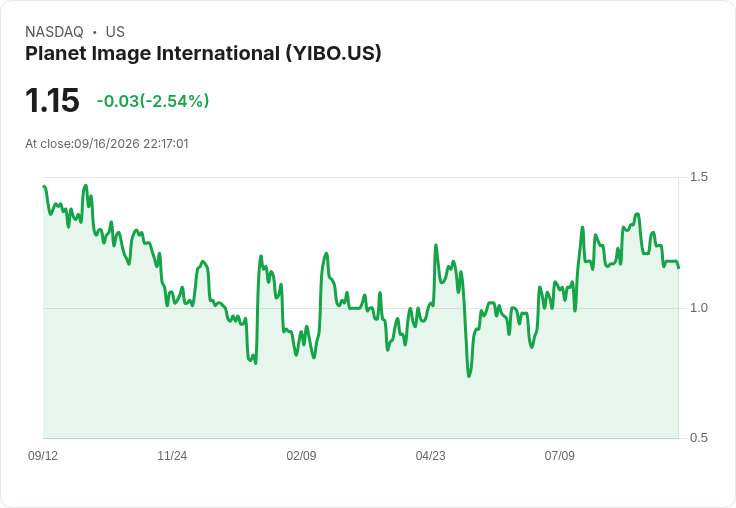Select the first data point at chart start

click(44, 186)
